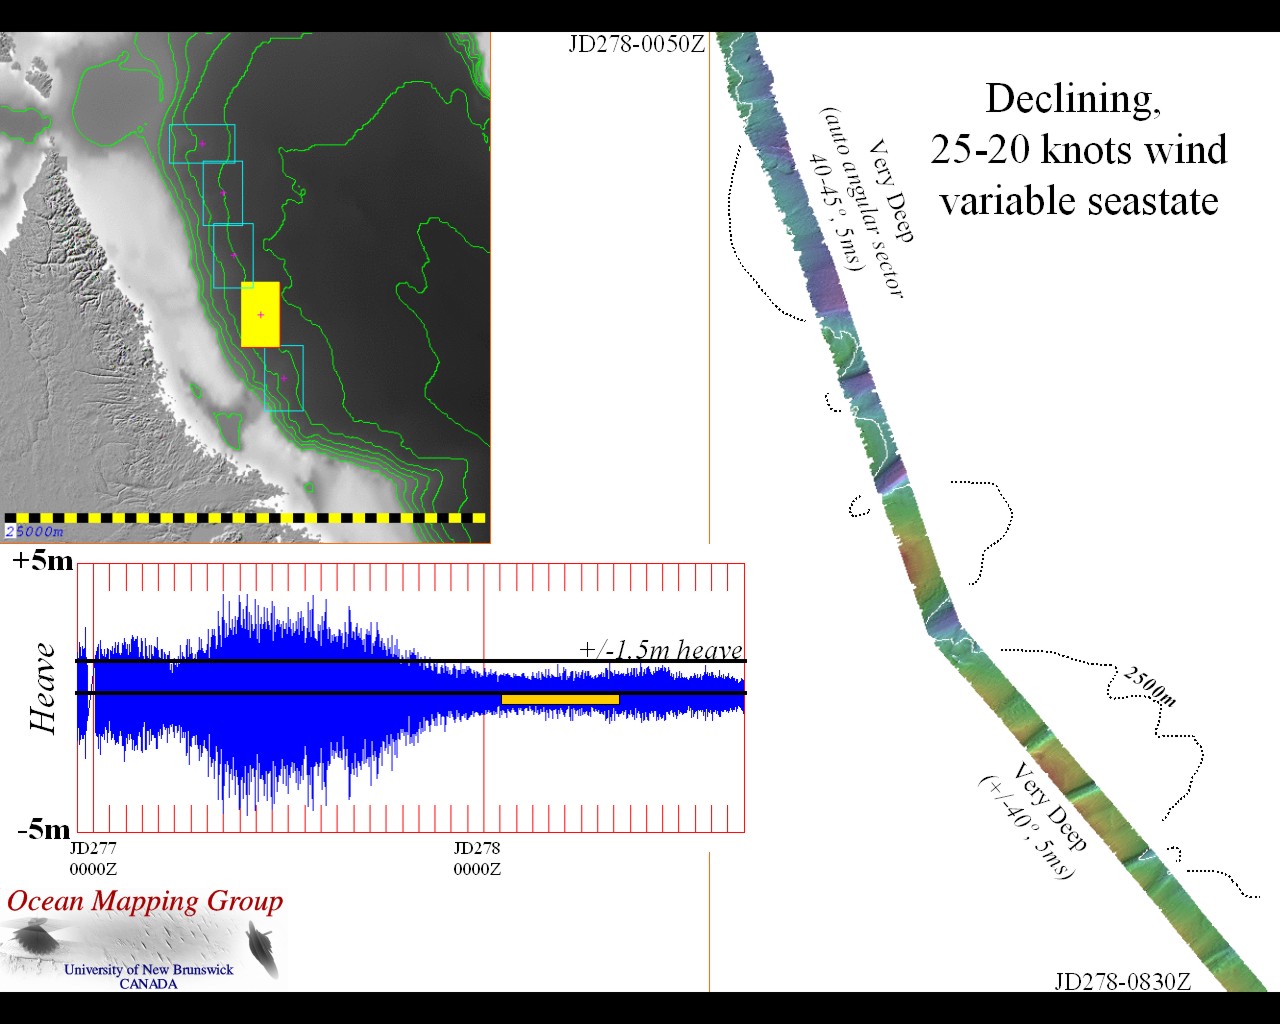
Task: Click the rotated Heave axis title
Action: tap(44, 689)
